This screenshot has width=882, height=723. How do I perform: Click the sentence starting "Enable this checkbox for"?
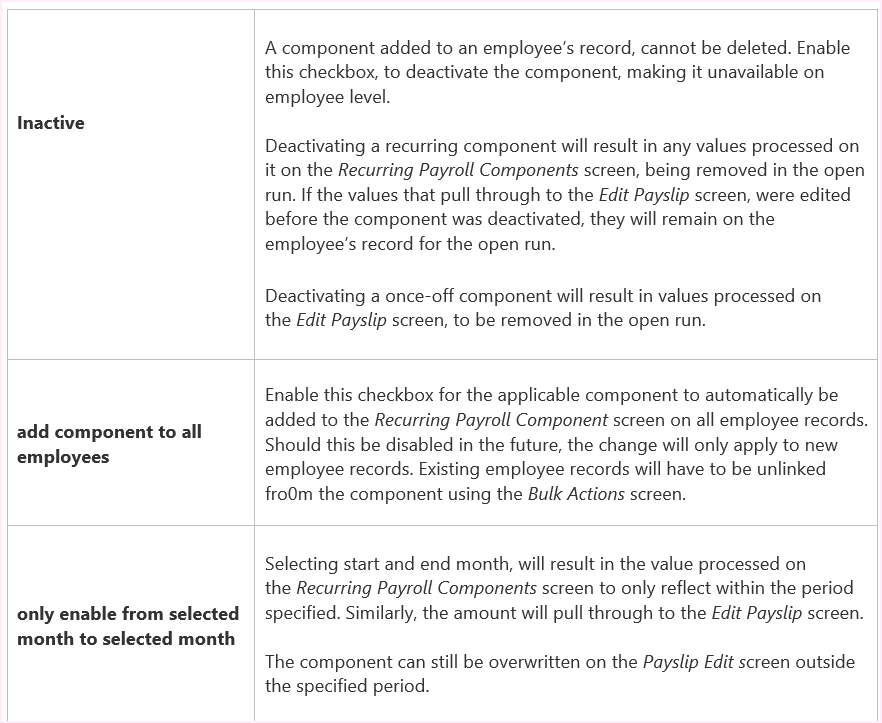[x=551, y=395]
